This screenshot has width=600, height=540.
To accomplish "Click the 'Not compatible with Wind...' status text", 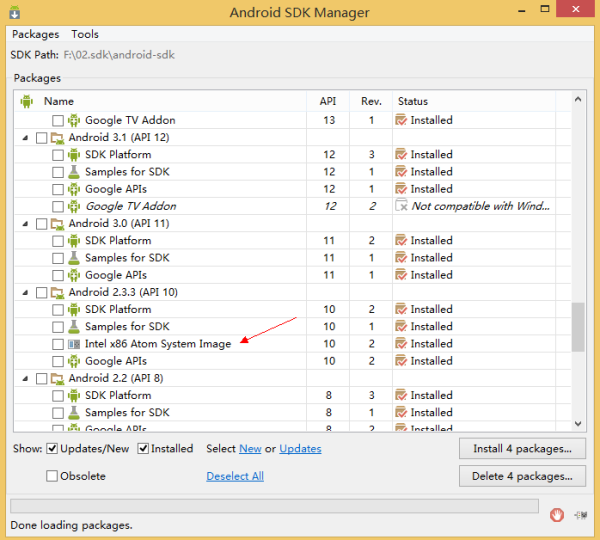I will coord(481,206).
